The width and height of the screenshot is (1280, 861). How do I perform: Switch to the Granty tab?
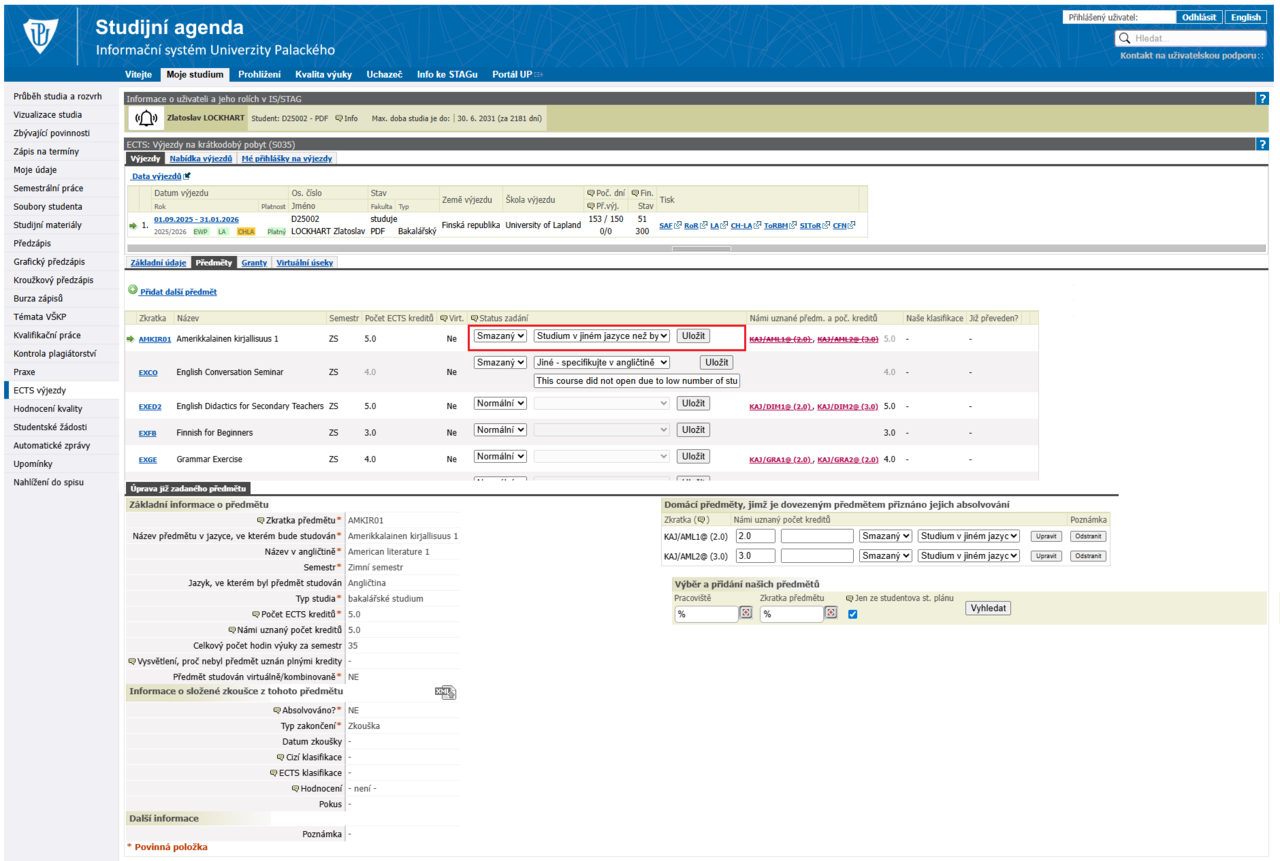click(x=254, y=263)
